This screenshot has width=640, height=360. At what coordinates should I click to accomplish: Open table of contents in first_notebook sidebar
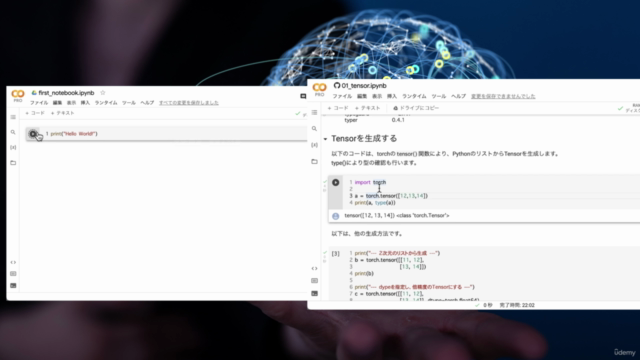coord(13,117)
